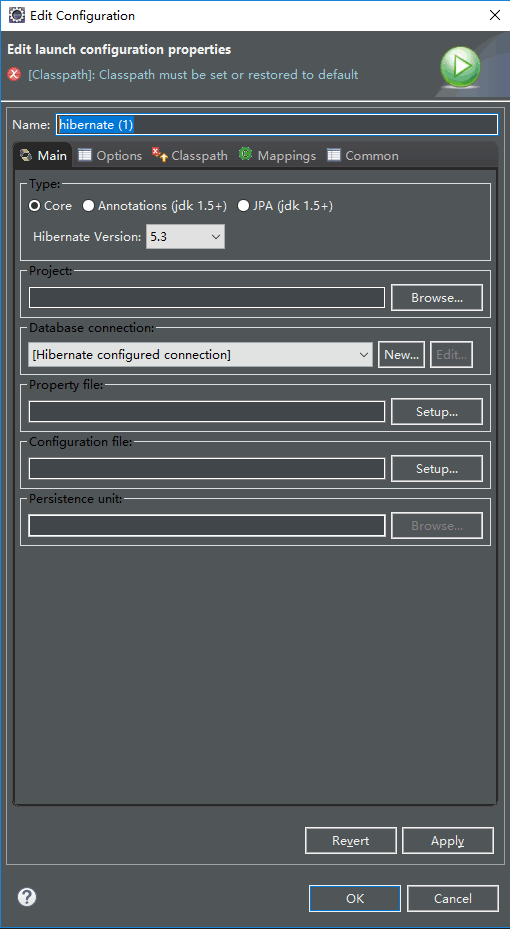The image size is (510, 929).
Task: Click the Mappings tab icon
Action: tap(245, 155)
